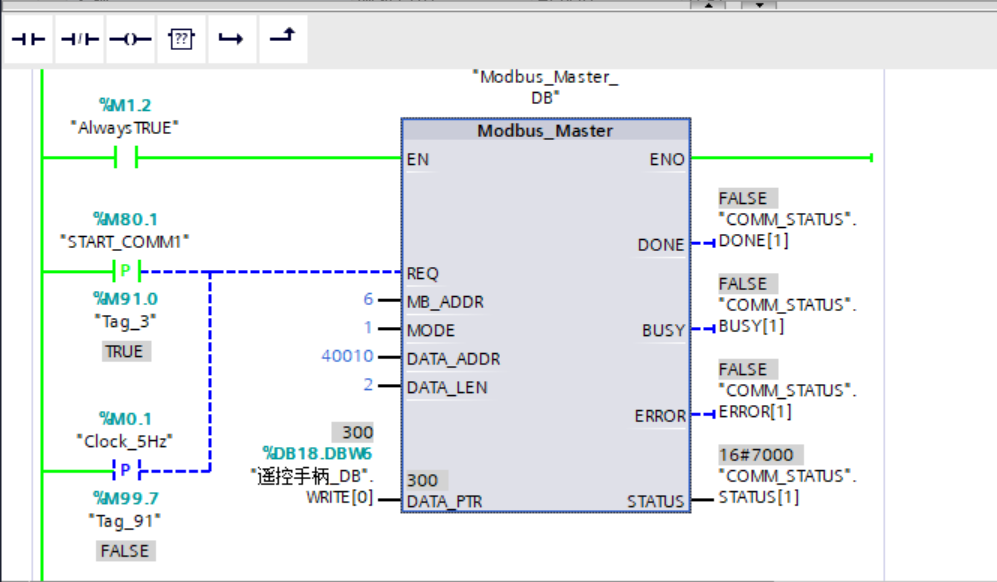Click the DONE output pin
The image size is (997, 582).
(x=661, y=245)
